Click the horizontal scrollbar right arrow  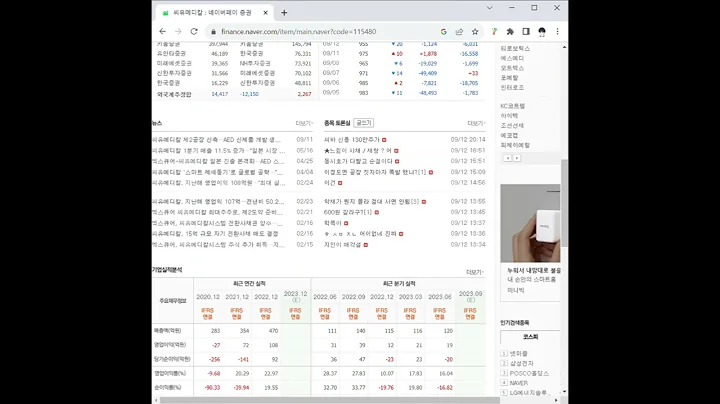[x=557, y=400]
